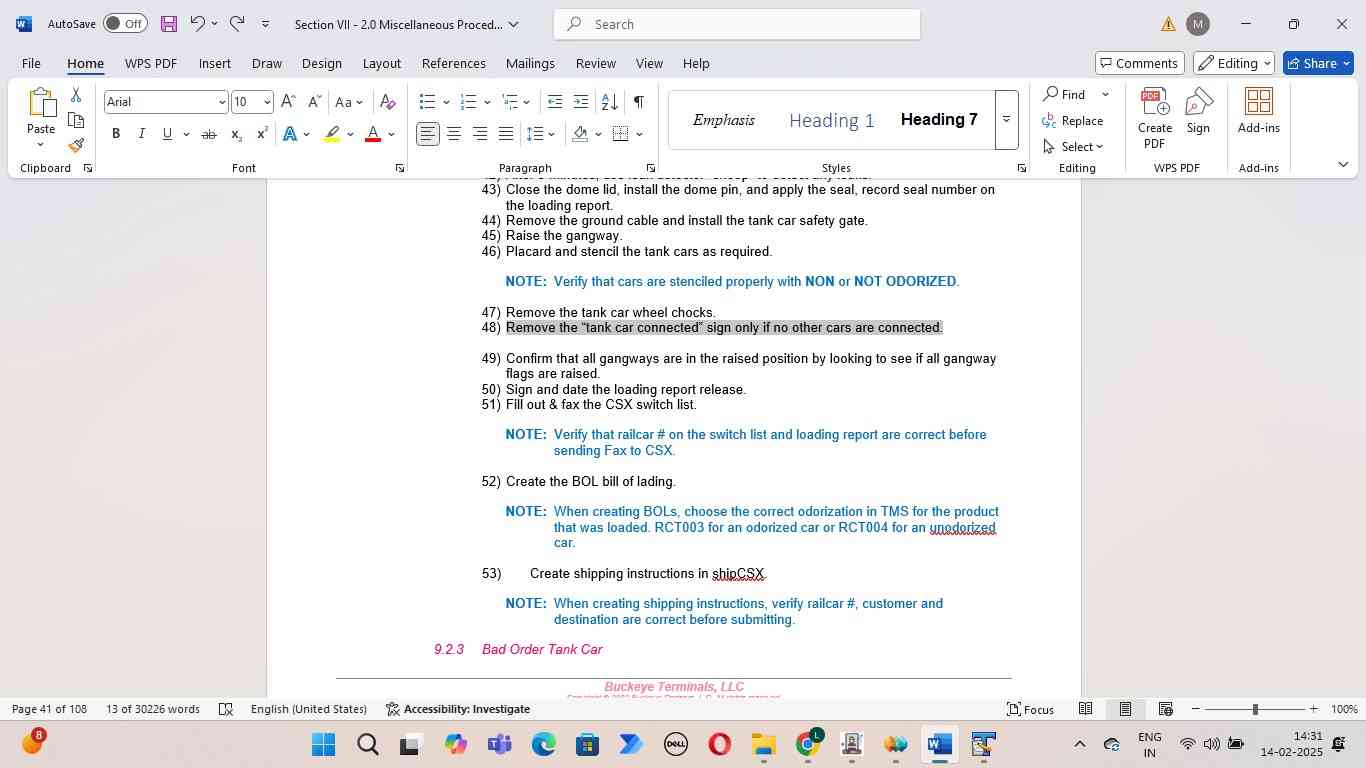Apply the Heading 1 style
Screen dimensions: 1366x768
[x=832, y=120]
